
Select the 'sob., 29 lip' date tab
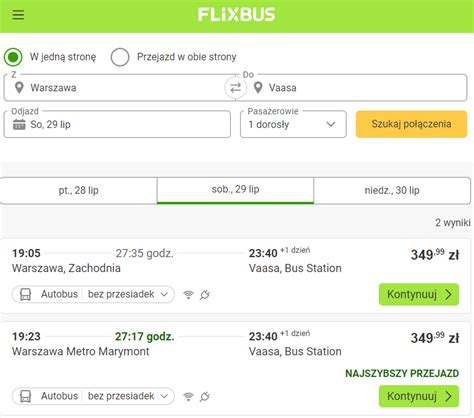pos(235,190)
